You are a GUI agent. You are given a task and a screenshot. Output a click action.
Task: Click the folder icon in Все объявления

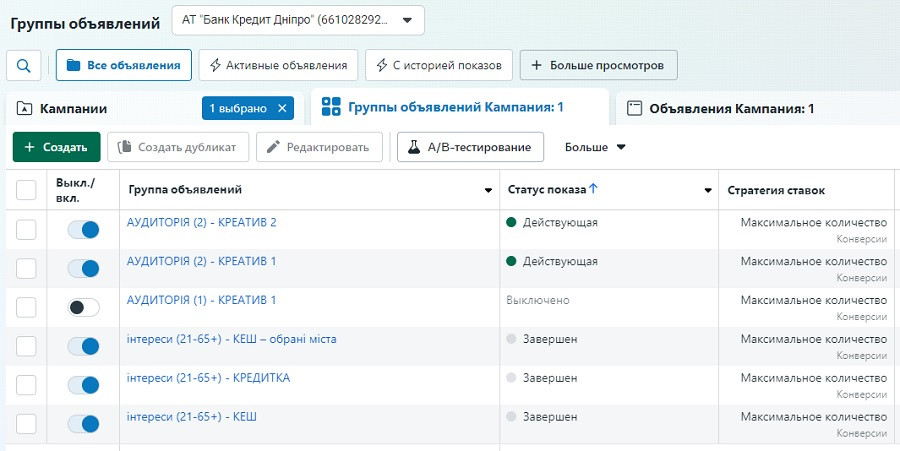(x=73, y=65)
